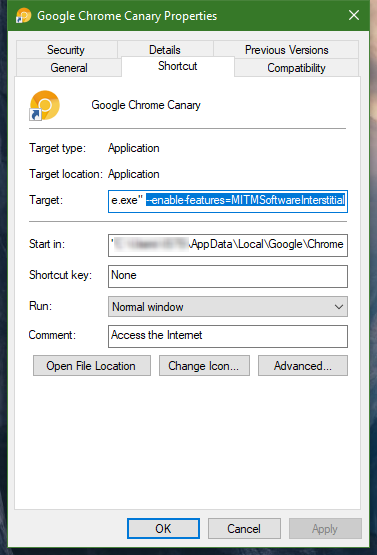Click the 'Application' target location value
The height and width of the screenshot is (555, 377).
(134, 174)
